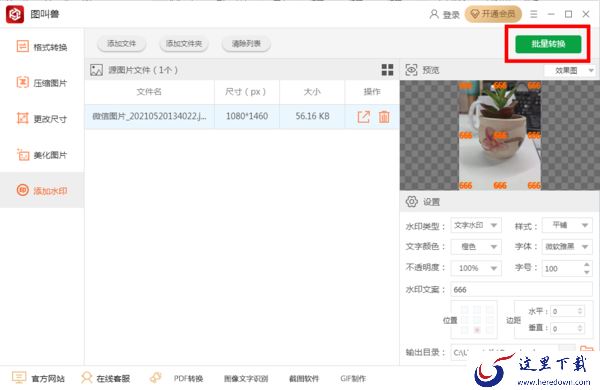The image size is (600, 390).
Task: Click the user avatar icon beside 登录
Action: (x=434, y=14)
